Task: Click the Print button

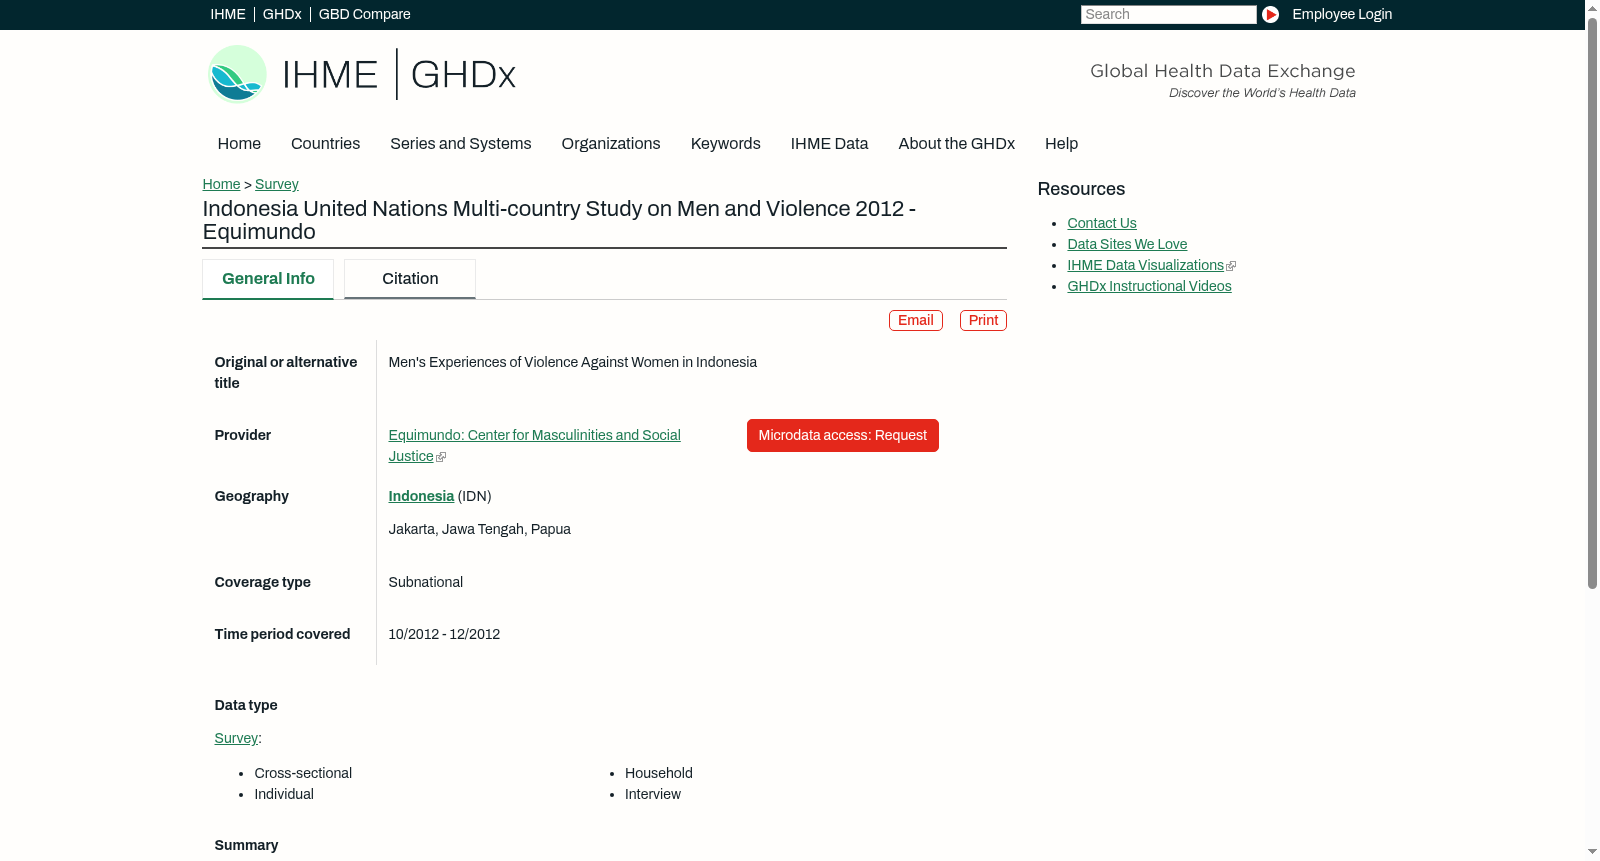Action: [x=983, y=321]
